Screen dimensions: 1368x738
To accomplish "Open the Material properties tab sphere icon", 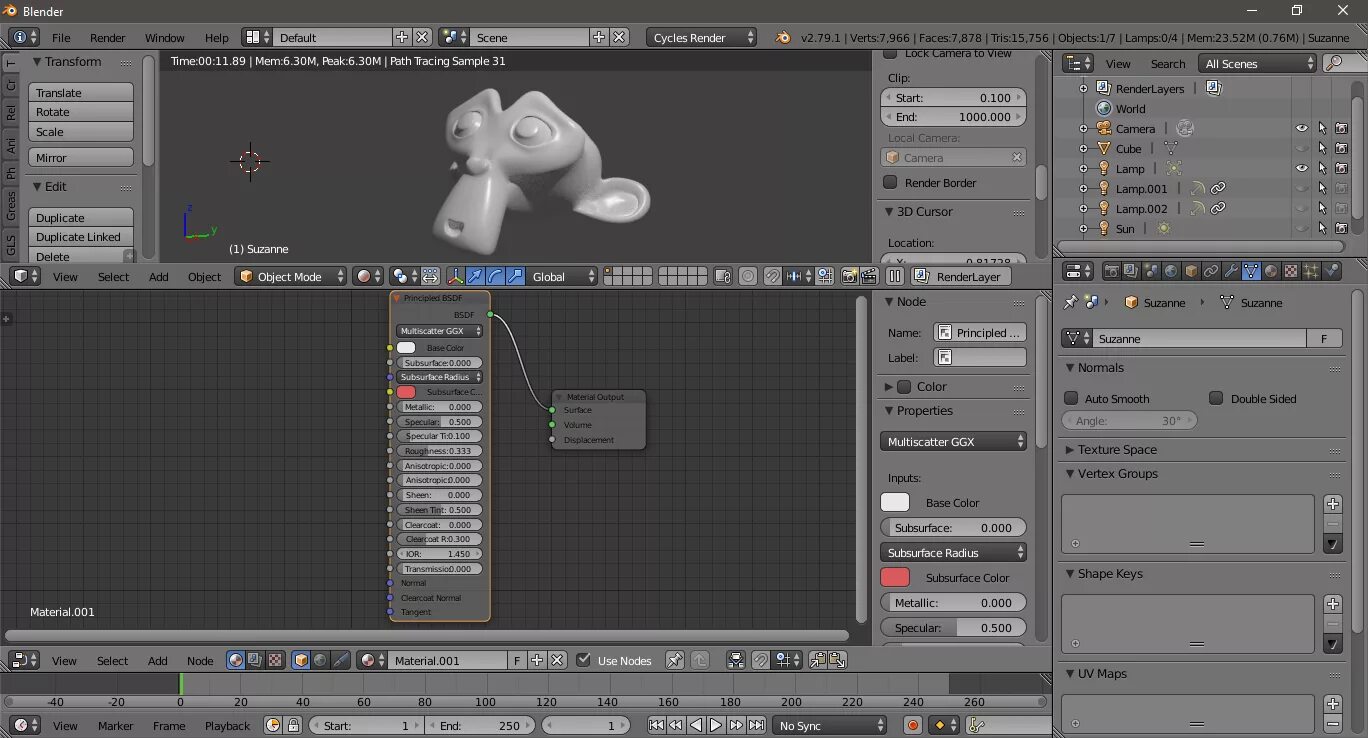I will [x=1271, y=271].
